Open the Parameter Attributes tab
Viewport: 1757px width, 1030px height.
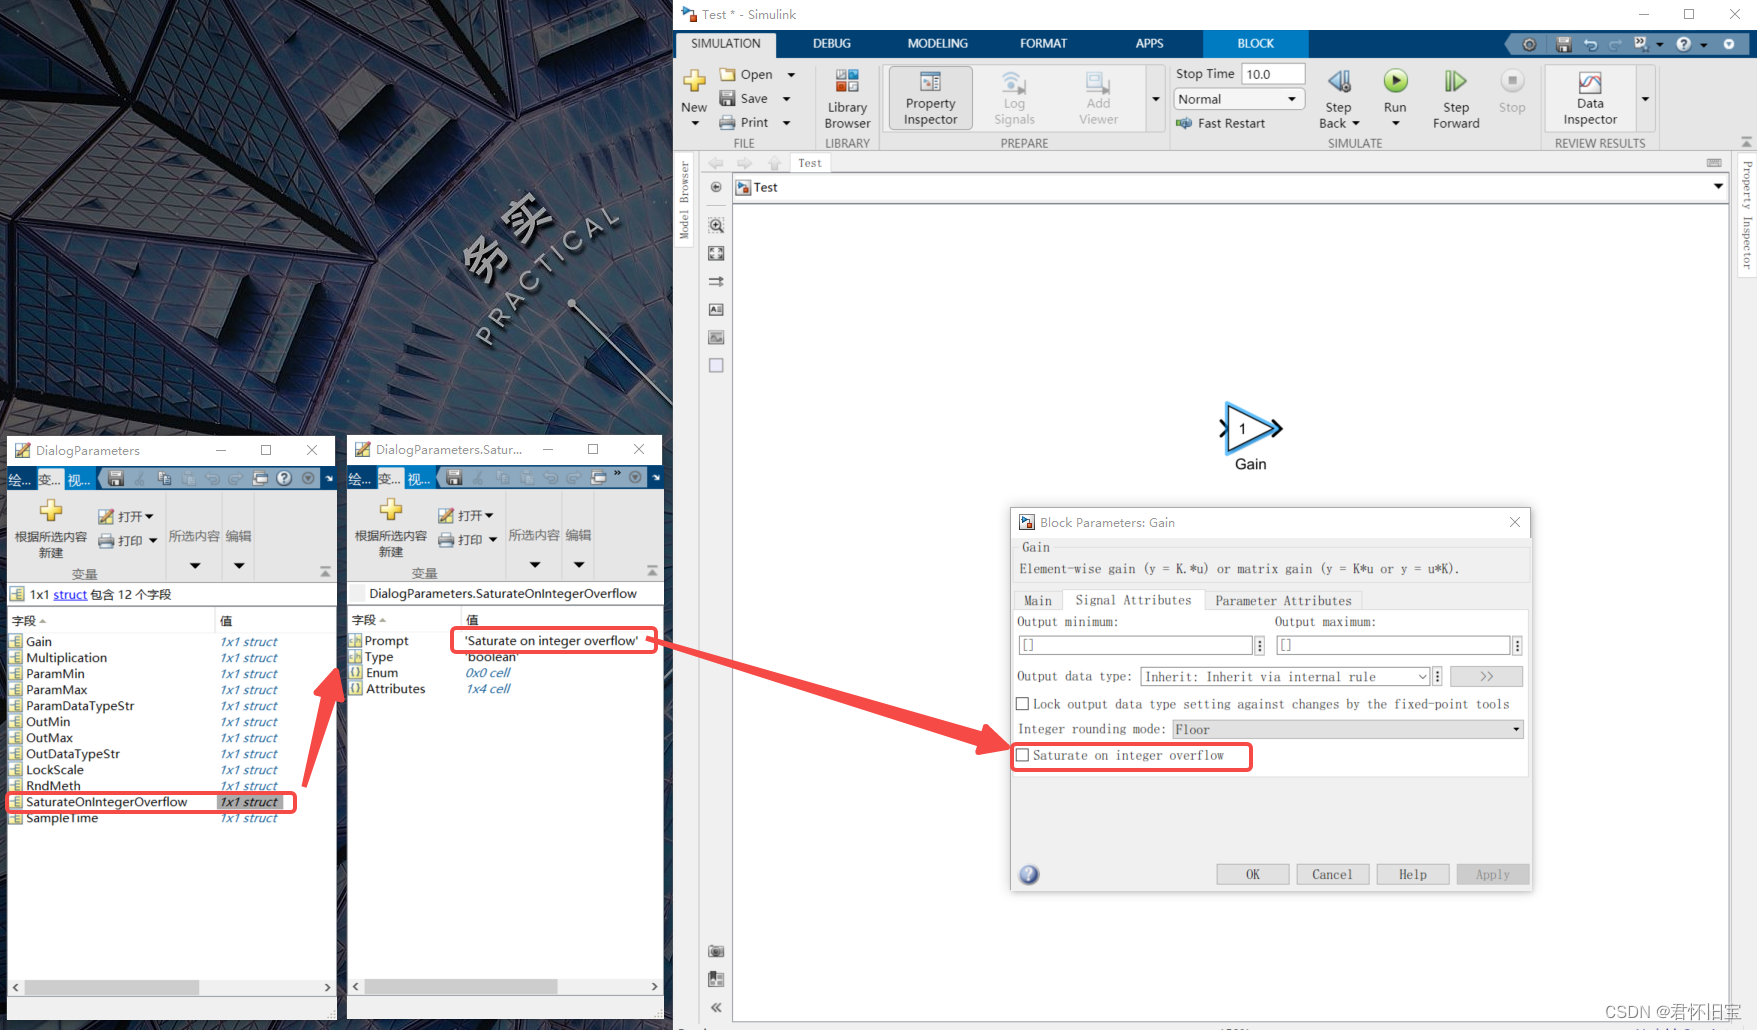tap(1283, 600)
